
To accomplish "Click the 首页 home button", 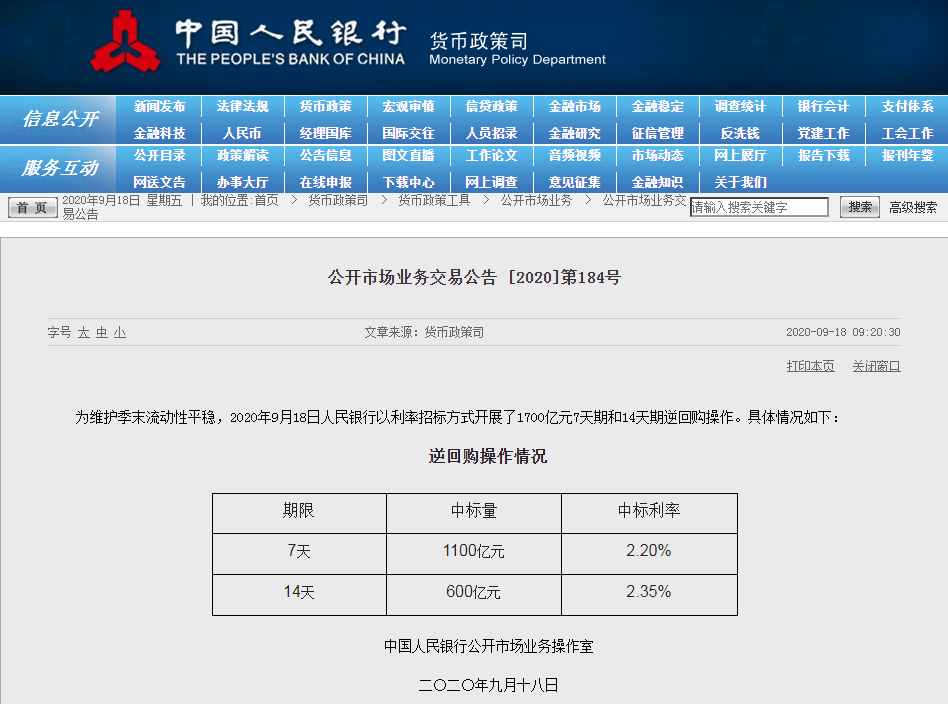I will pos(33,207).
